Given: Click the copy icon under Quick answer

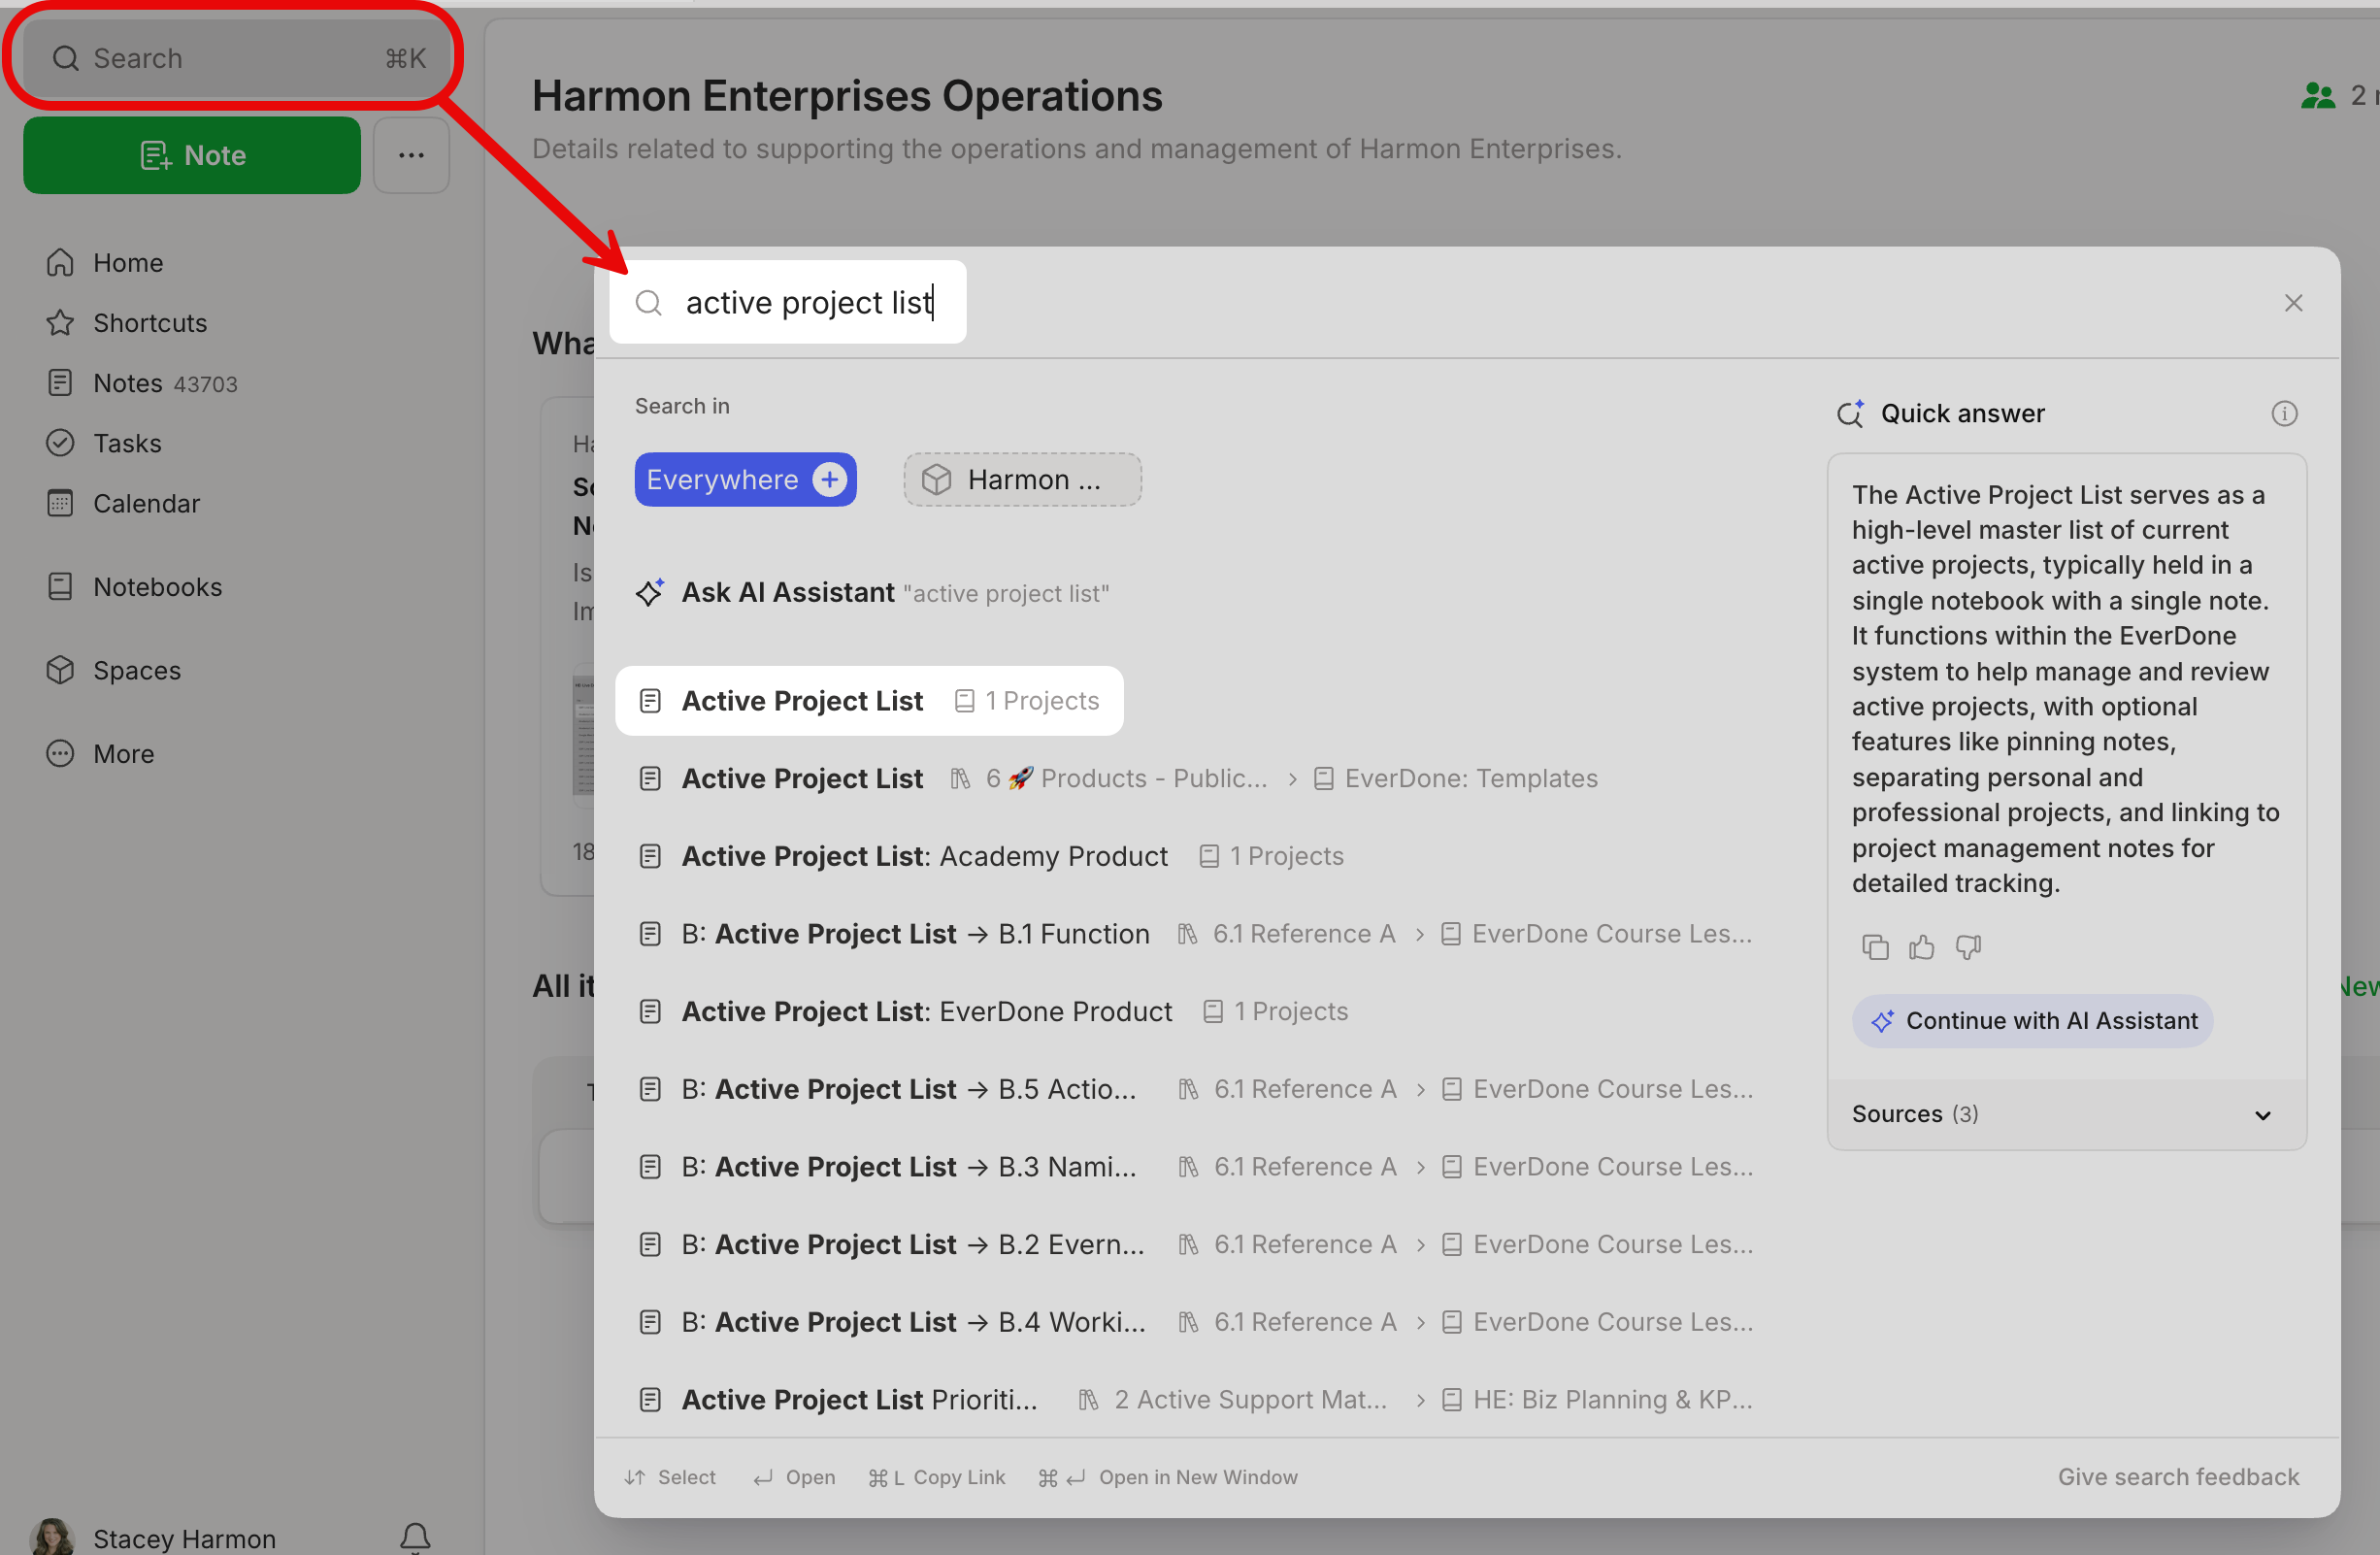Looking at the screenshot, I should coord(1875,946).
